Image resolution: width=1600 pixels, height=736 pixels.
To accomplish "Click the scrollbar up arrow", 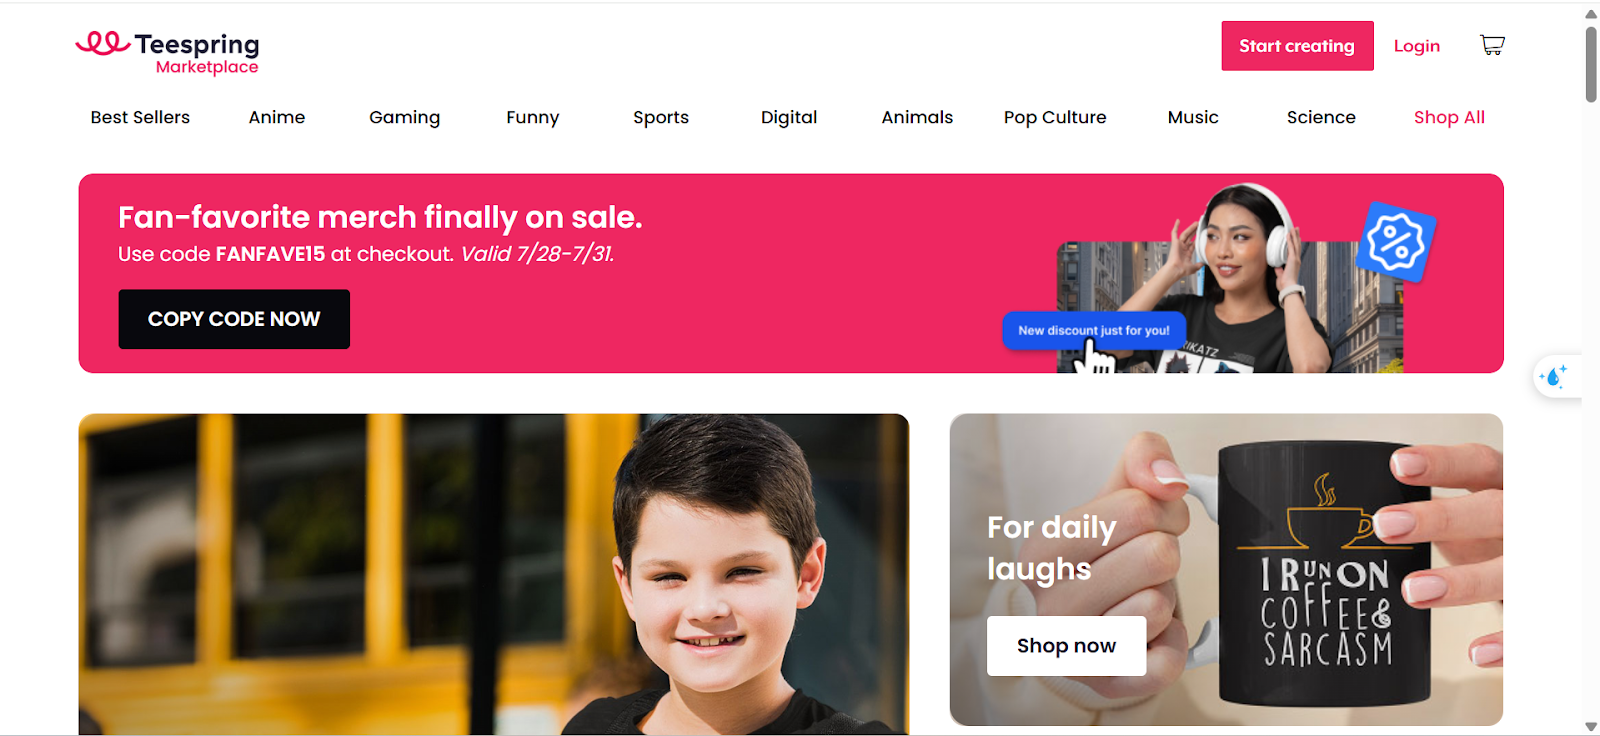I will (1591, 13).
